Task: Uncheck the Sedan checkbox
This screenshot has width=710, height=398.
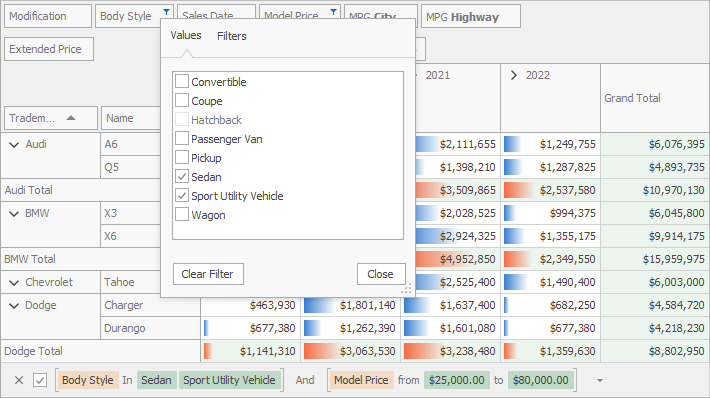Action: click(x=182, y=177)
